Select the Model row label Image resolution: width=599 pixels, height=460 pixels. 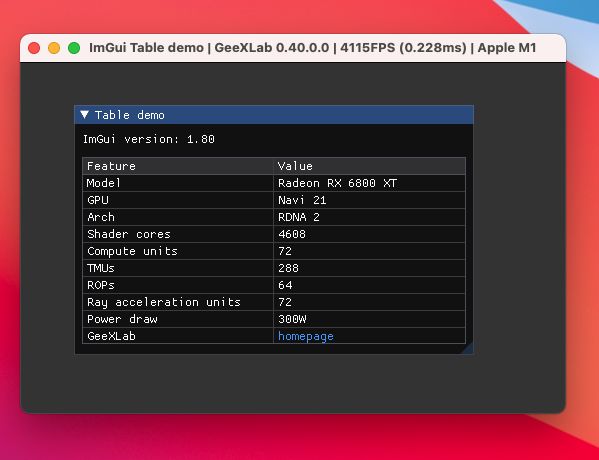(x=104, y=183)
